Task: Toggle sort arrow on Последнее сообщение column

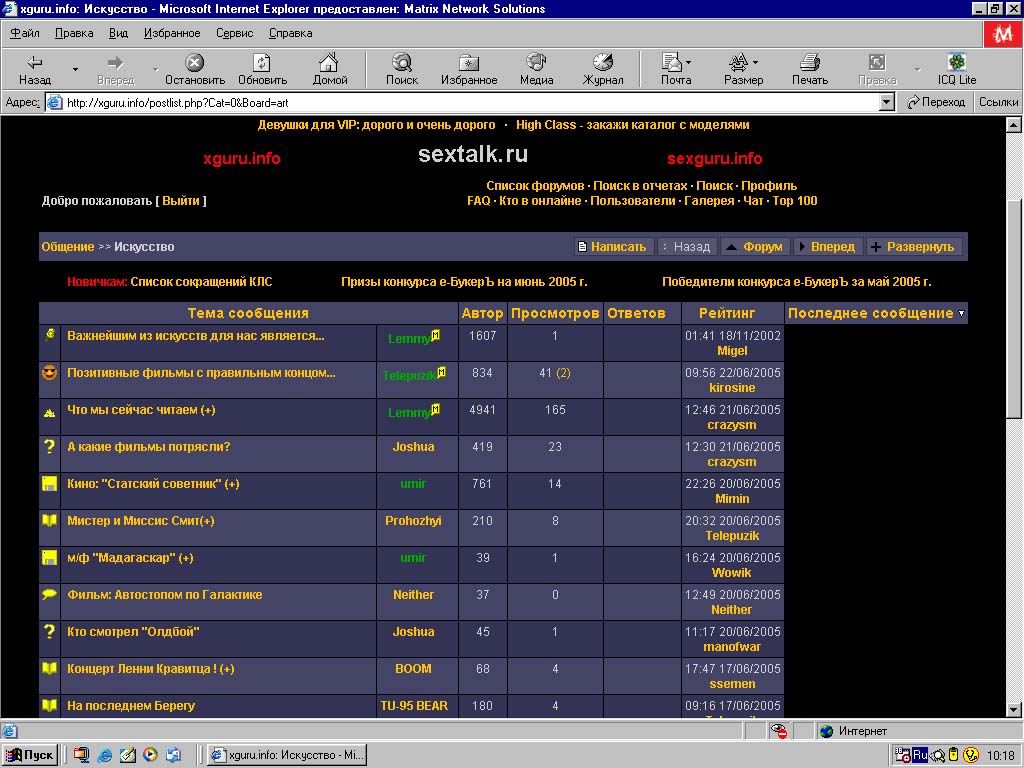Action: pyautogui.click(x=961, y=314)
